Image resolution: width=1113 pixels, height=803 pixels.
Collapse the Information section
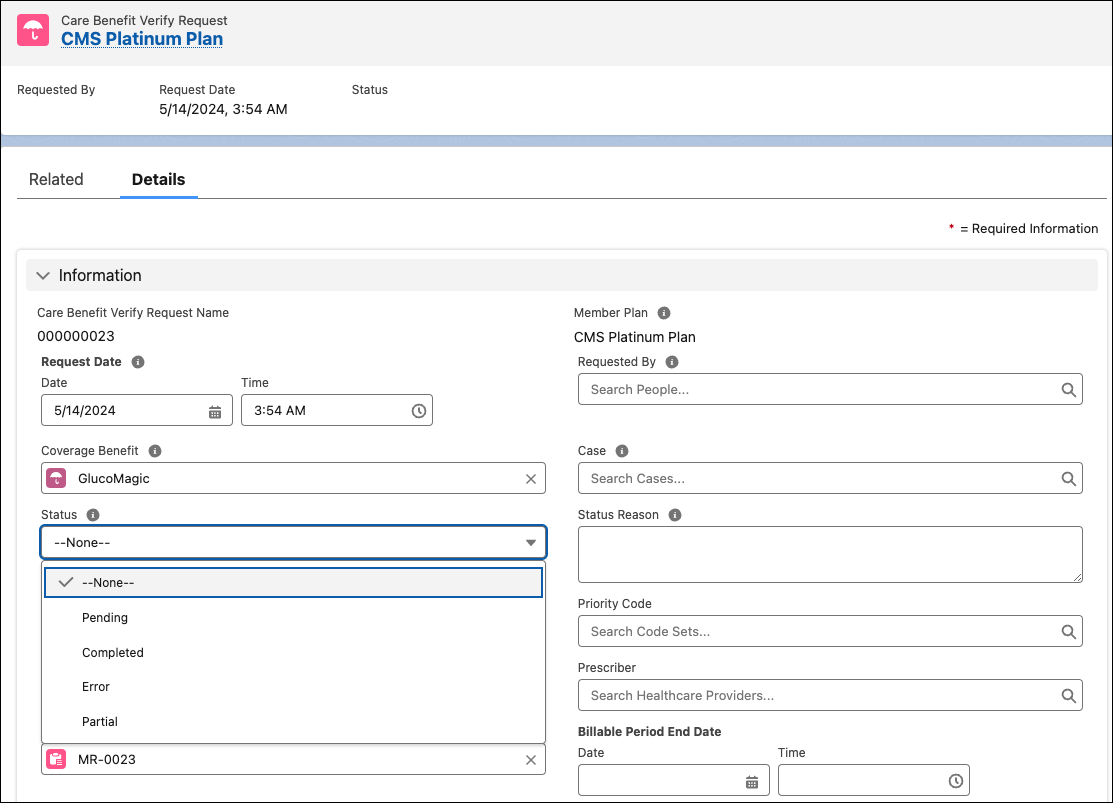coord(43,276)
